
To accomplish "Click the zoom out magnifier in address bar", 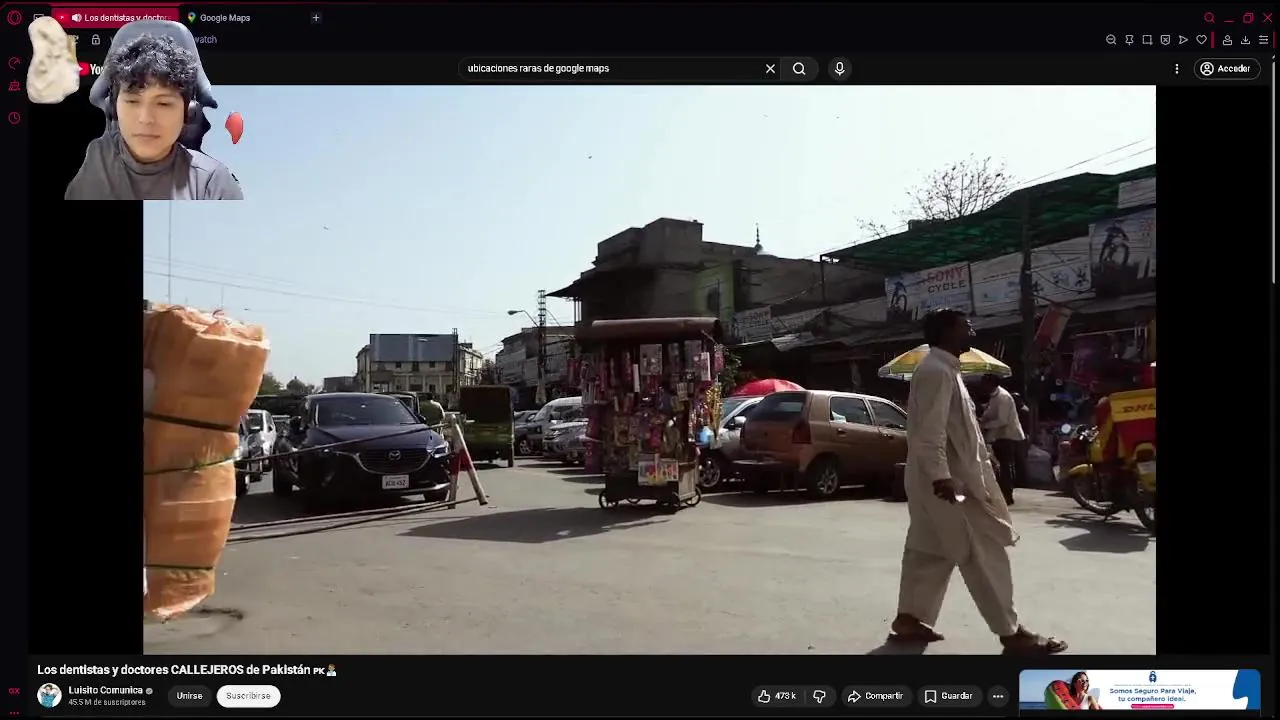I will pyautogui.click(x=1111, y=40).
